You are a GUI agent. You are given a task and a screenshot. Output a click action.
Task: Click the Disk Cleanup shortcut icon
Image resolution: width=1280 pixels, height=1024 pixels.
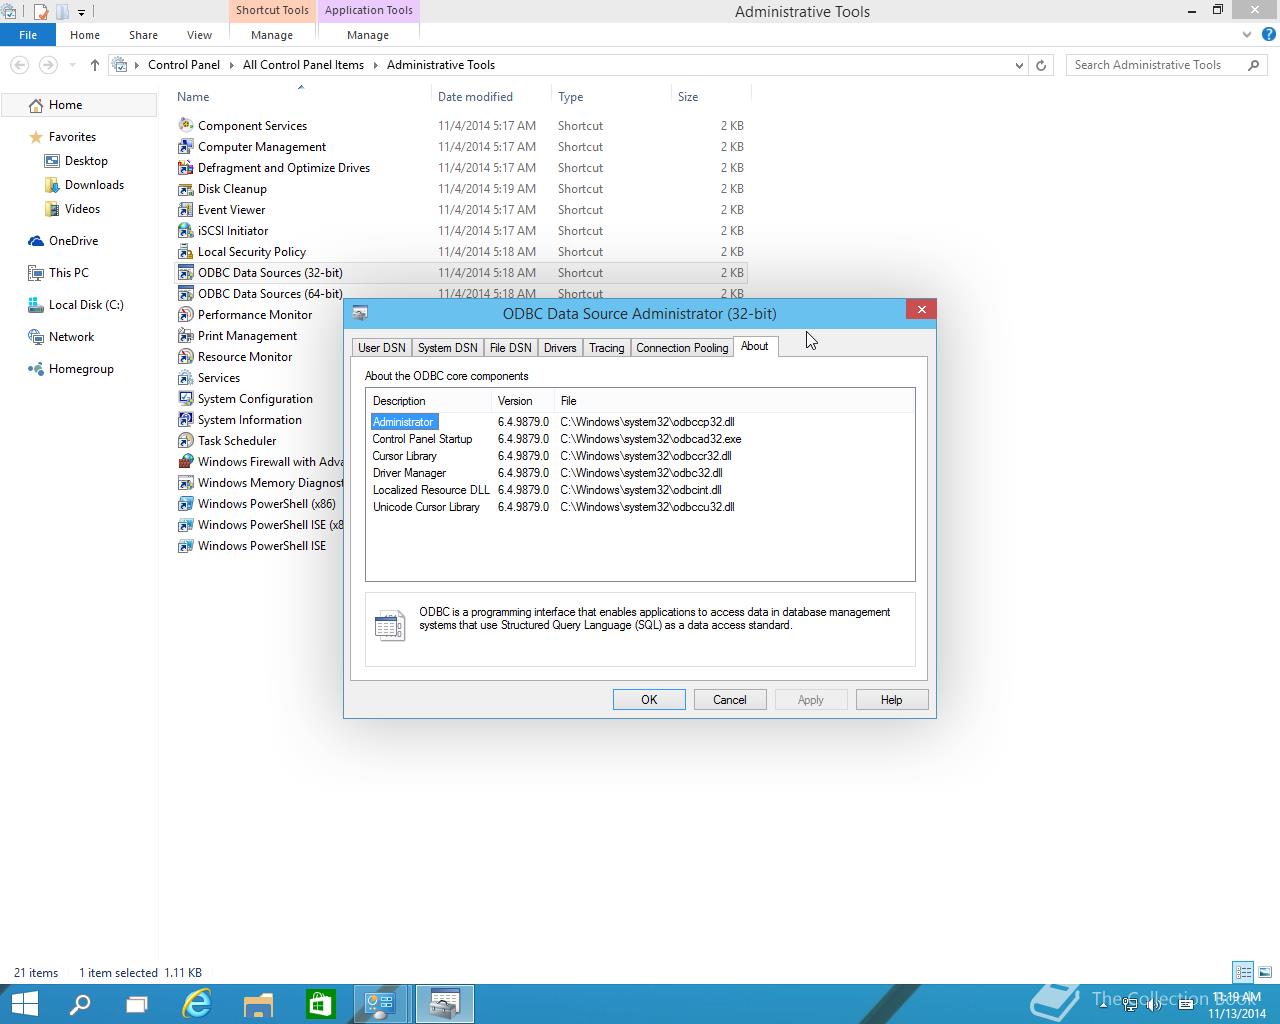[185, 188]
